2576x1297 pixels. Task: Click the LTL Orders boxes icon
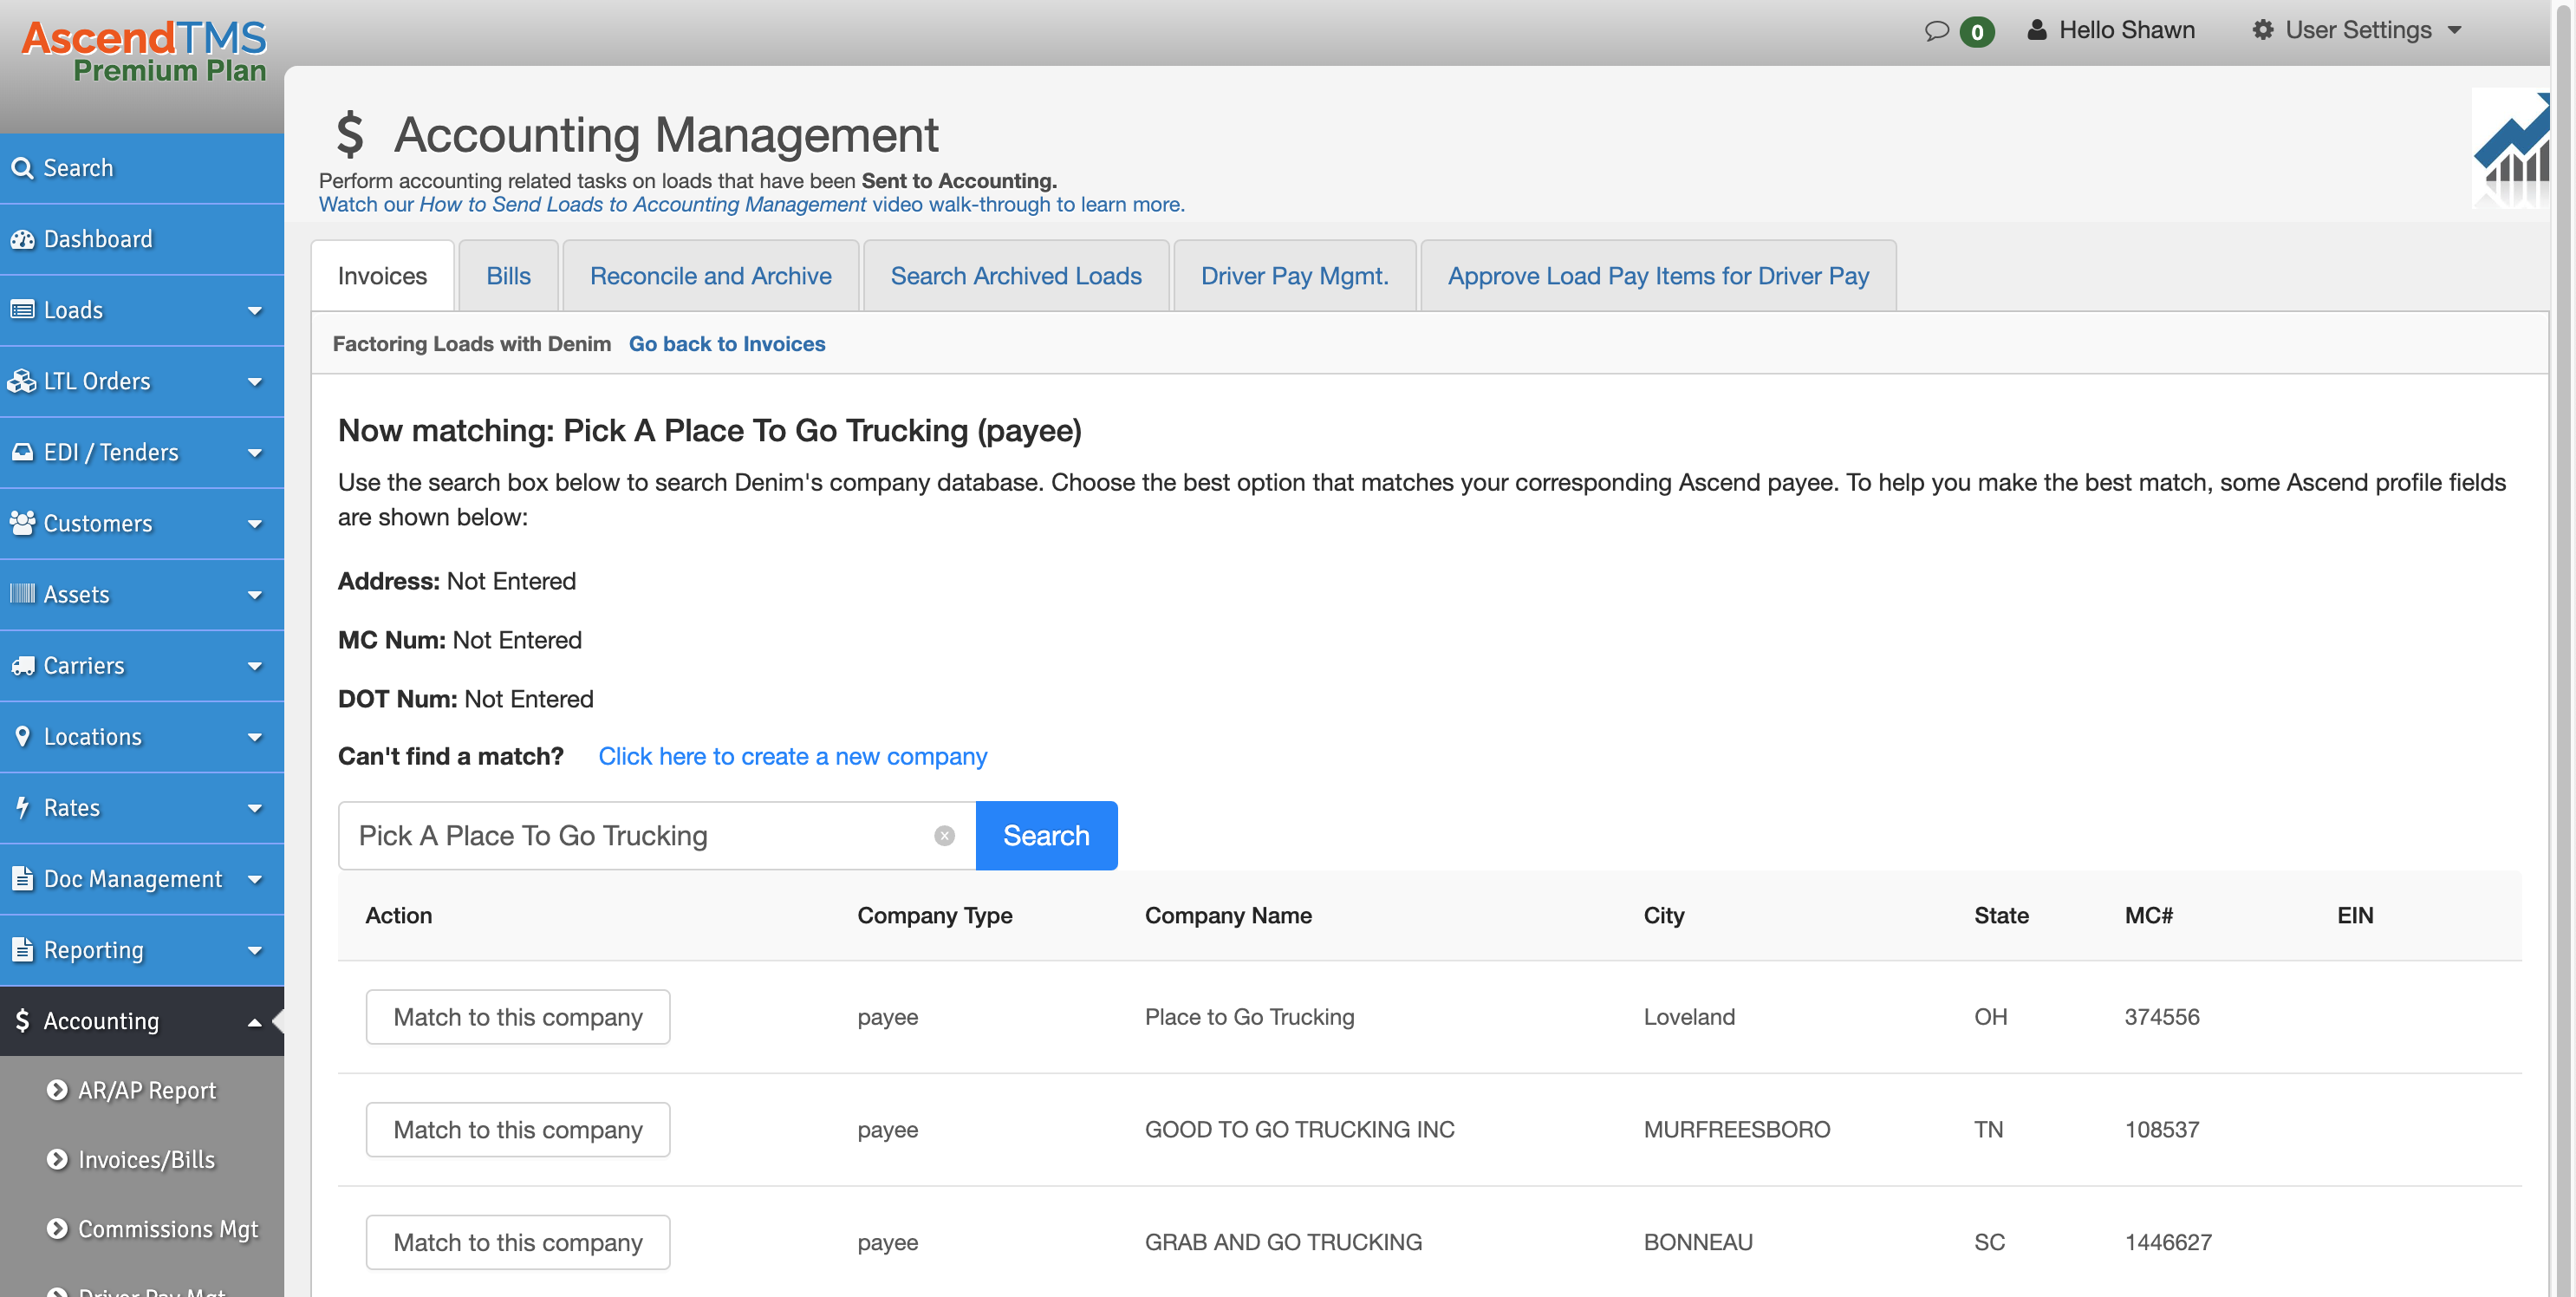[22, 381]
